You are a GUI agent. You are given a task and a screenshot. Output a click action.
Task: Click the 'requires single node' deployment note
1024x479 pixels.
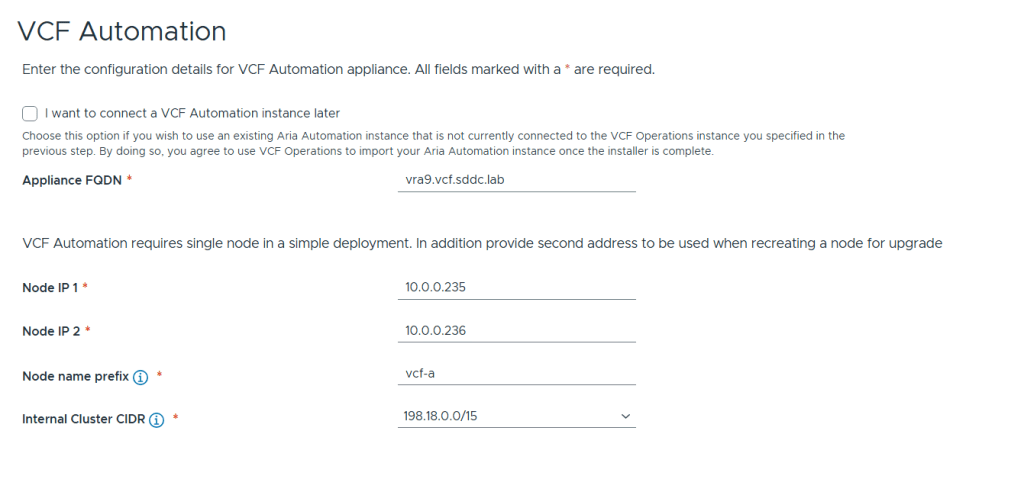coord(482,243)
